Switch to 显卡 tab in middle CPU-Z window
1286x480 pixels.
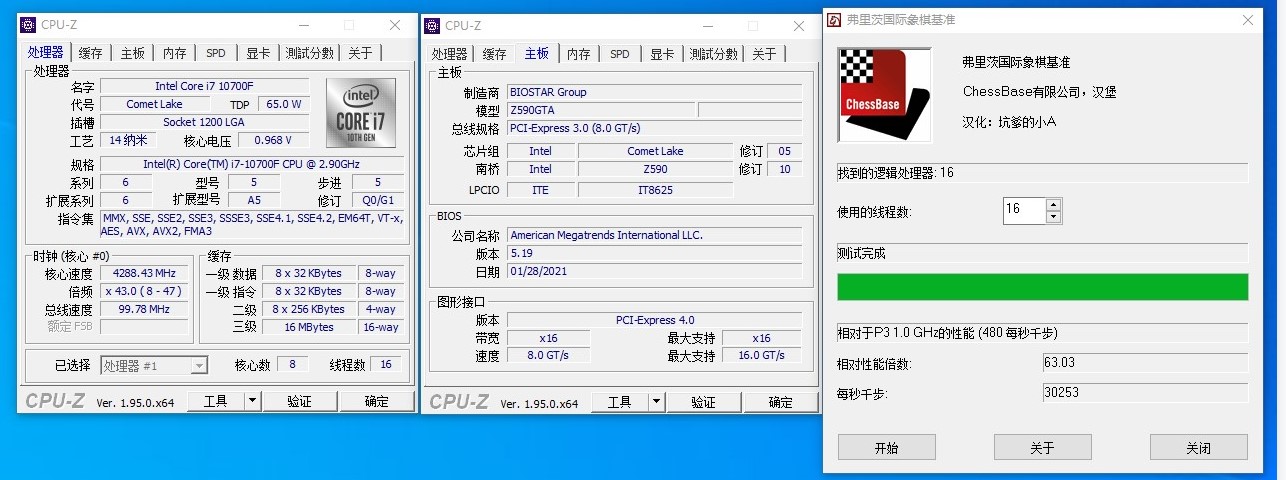click(x=662, y=54)
